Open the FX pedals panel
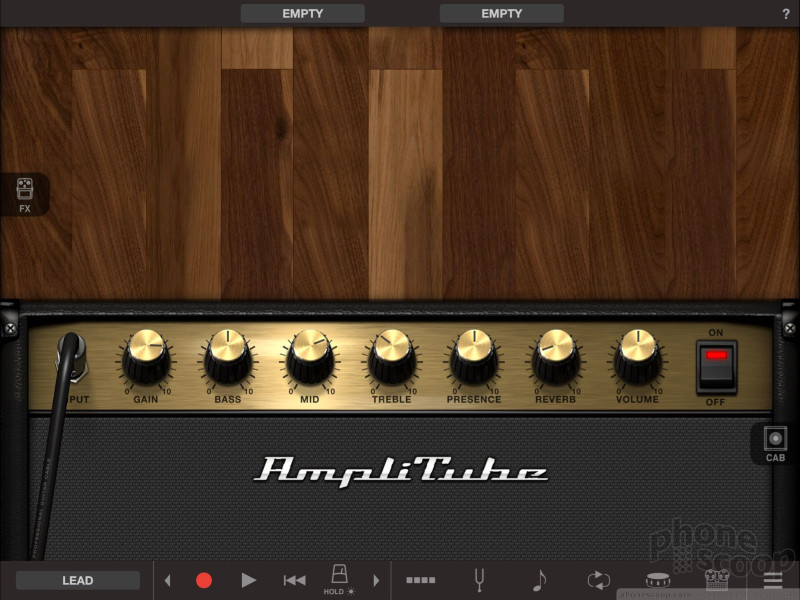800x600 pixels. click(x=24, y=194)
